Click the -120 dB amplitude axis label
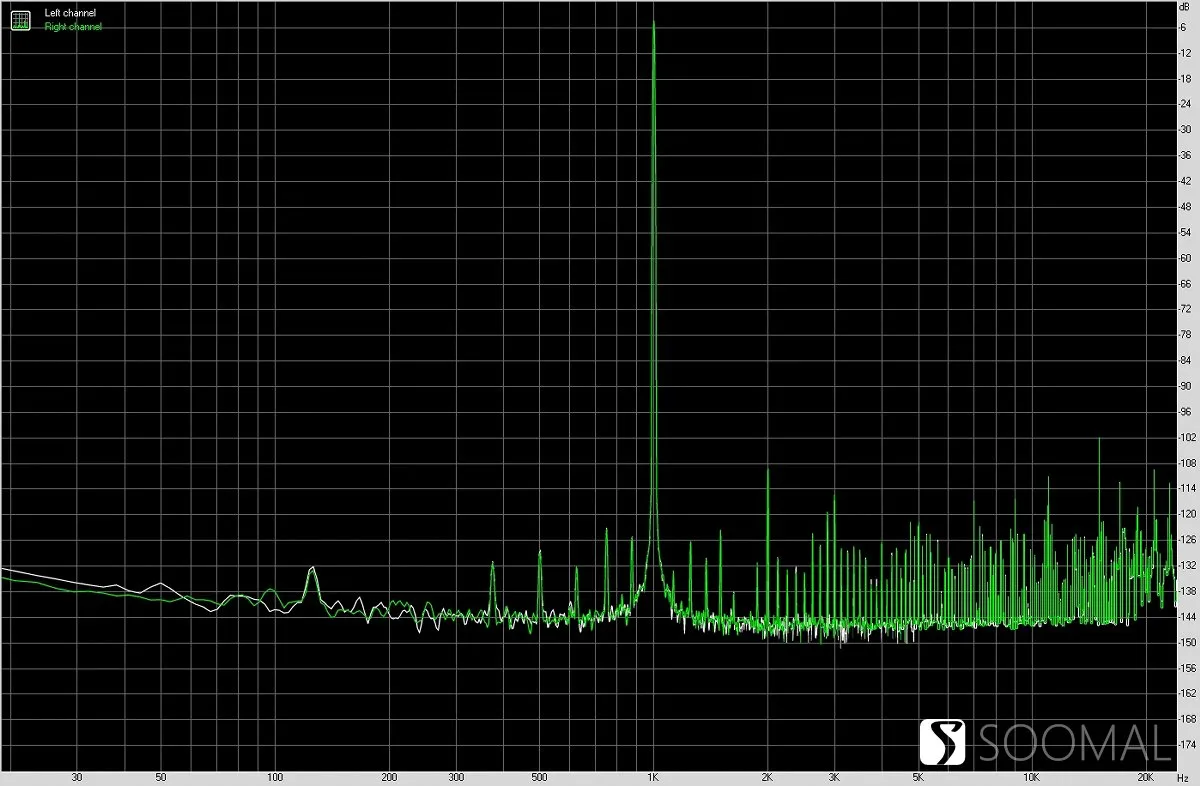 1187,514
